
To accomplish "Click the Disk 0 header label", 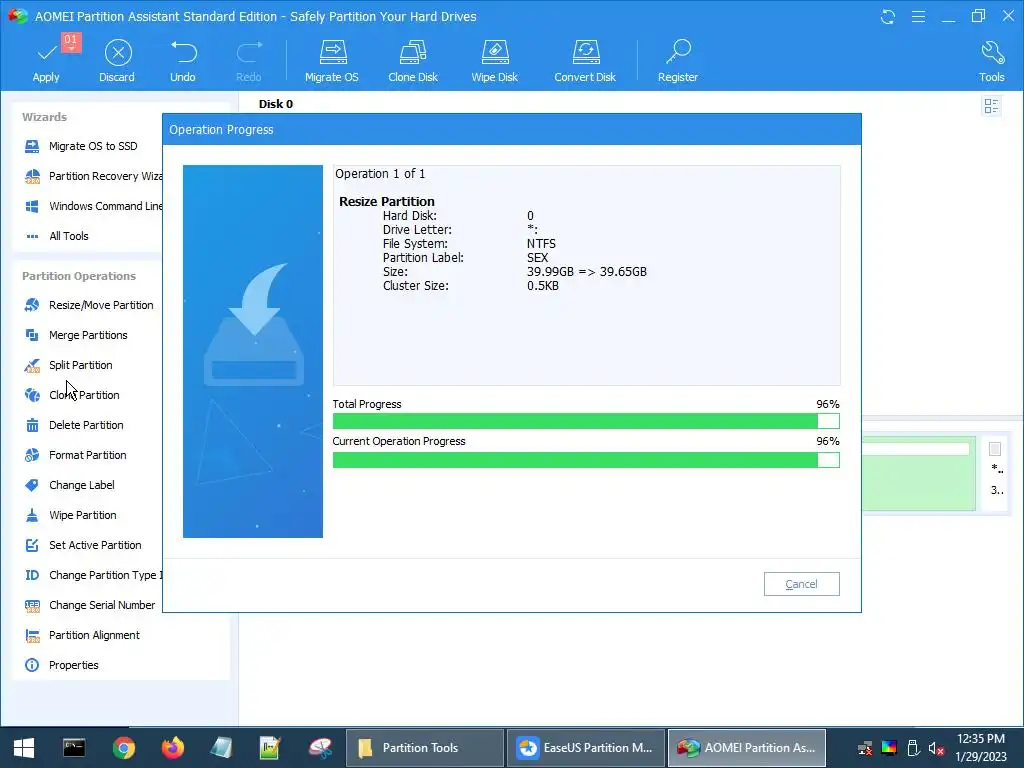I will 276,104.
